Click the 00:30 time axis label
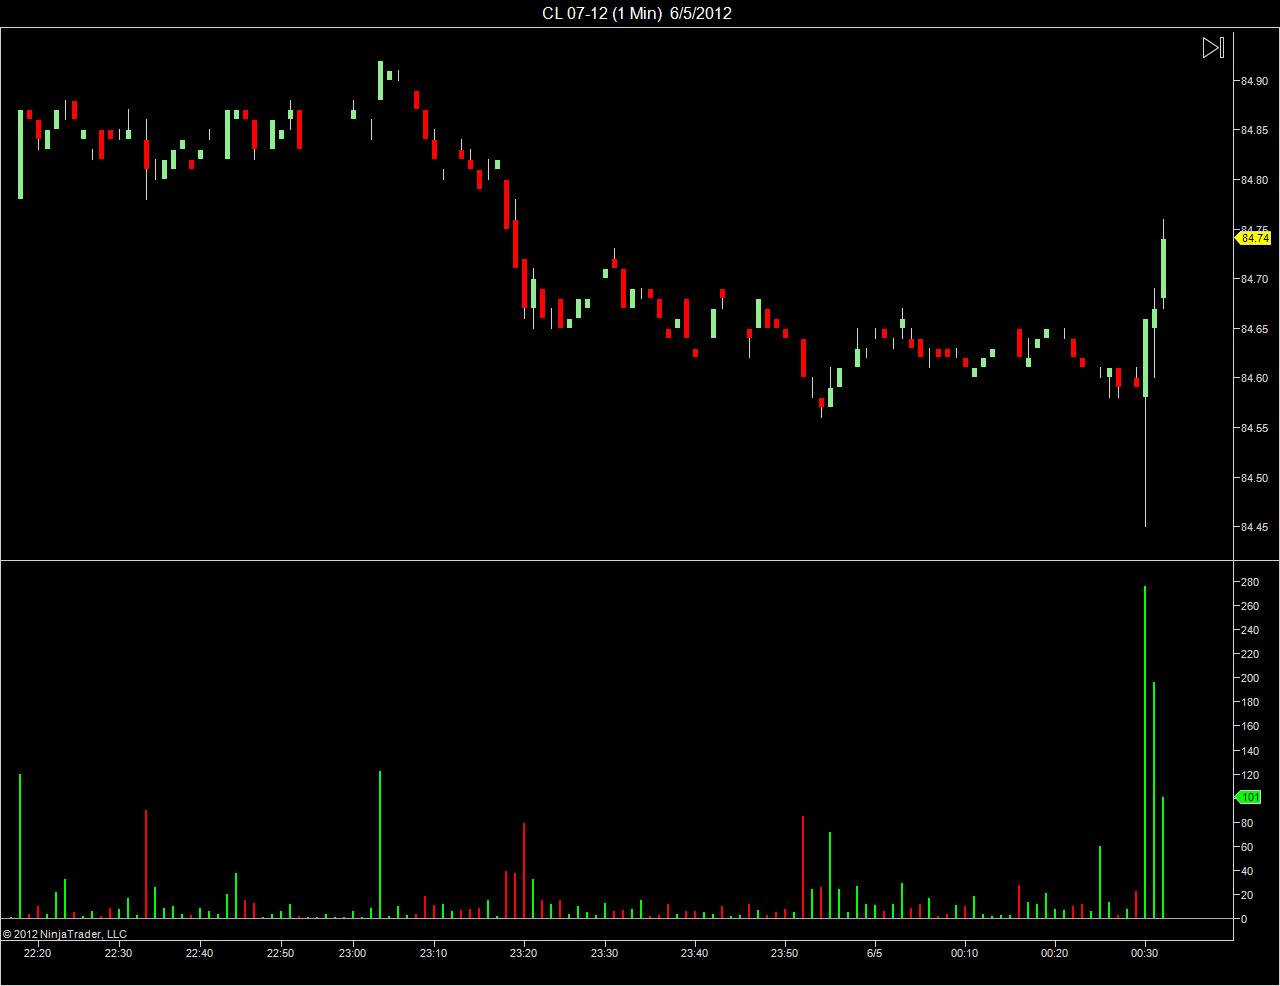 point(1145,953)
